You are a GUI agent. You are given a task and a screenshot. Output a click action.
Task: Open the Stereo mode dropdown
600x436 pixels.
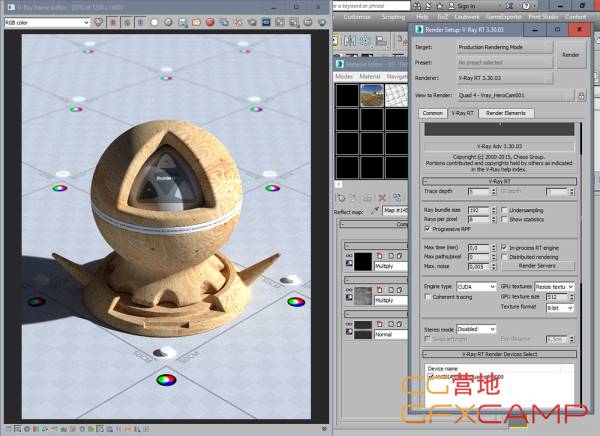[476, 329]
